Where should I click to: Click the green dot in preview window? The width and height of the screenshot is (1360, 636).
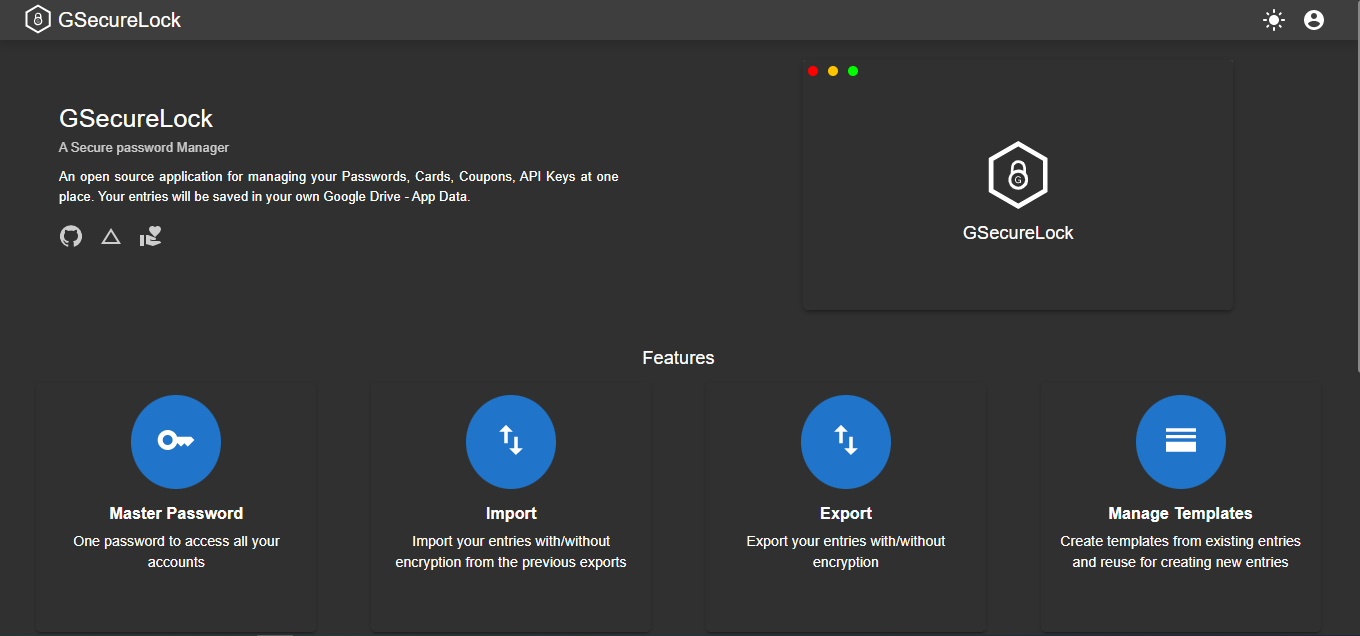[853, 71]
